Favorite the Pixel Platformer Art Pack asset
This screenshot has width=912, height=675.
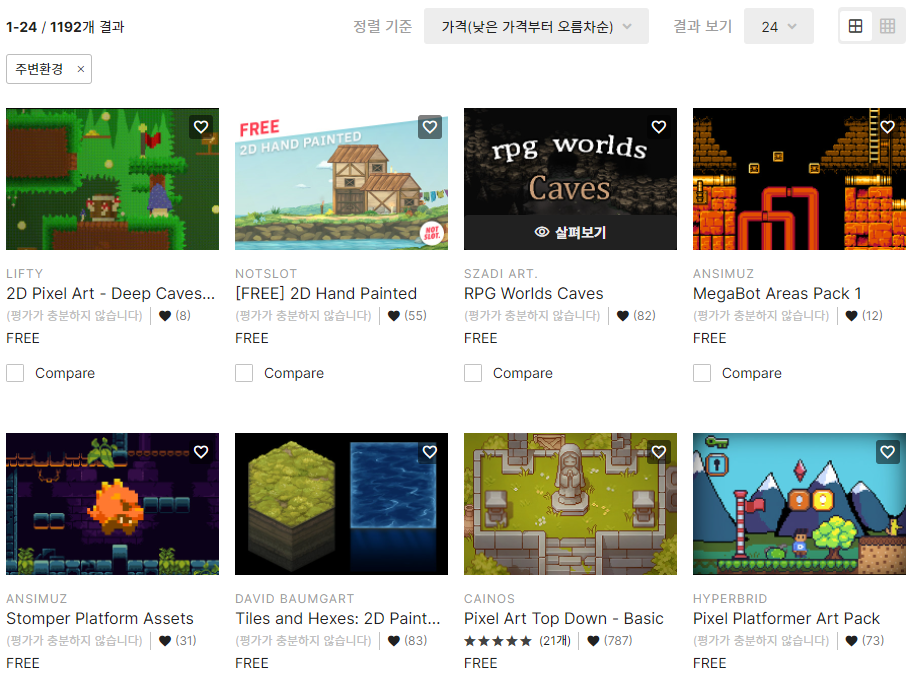coord(888,452)
